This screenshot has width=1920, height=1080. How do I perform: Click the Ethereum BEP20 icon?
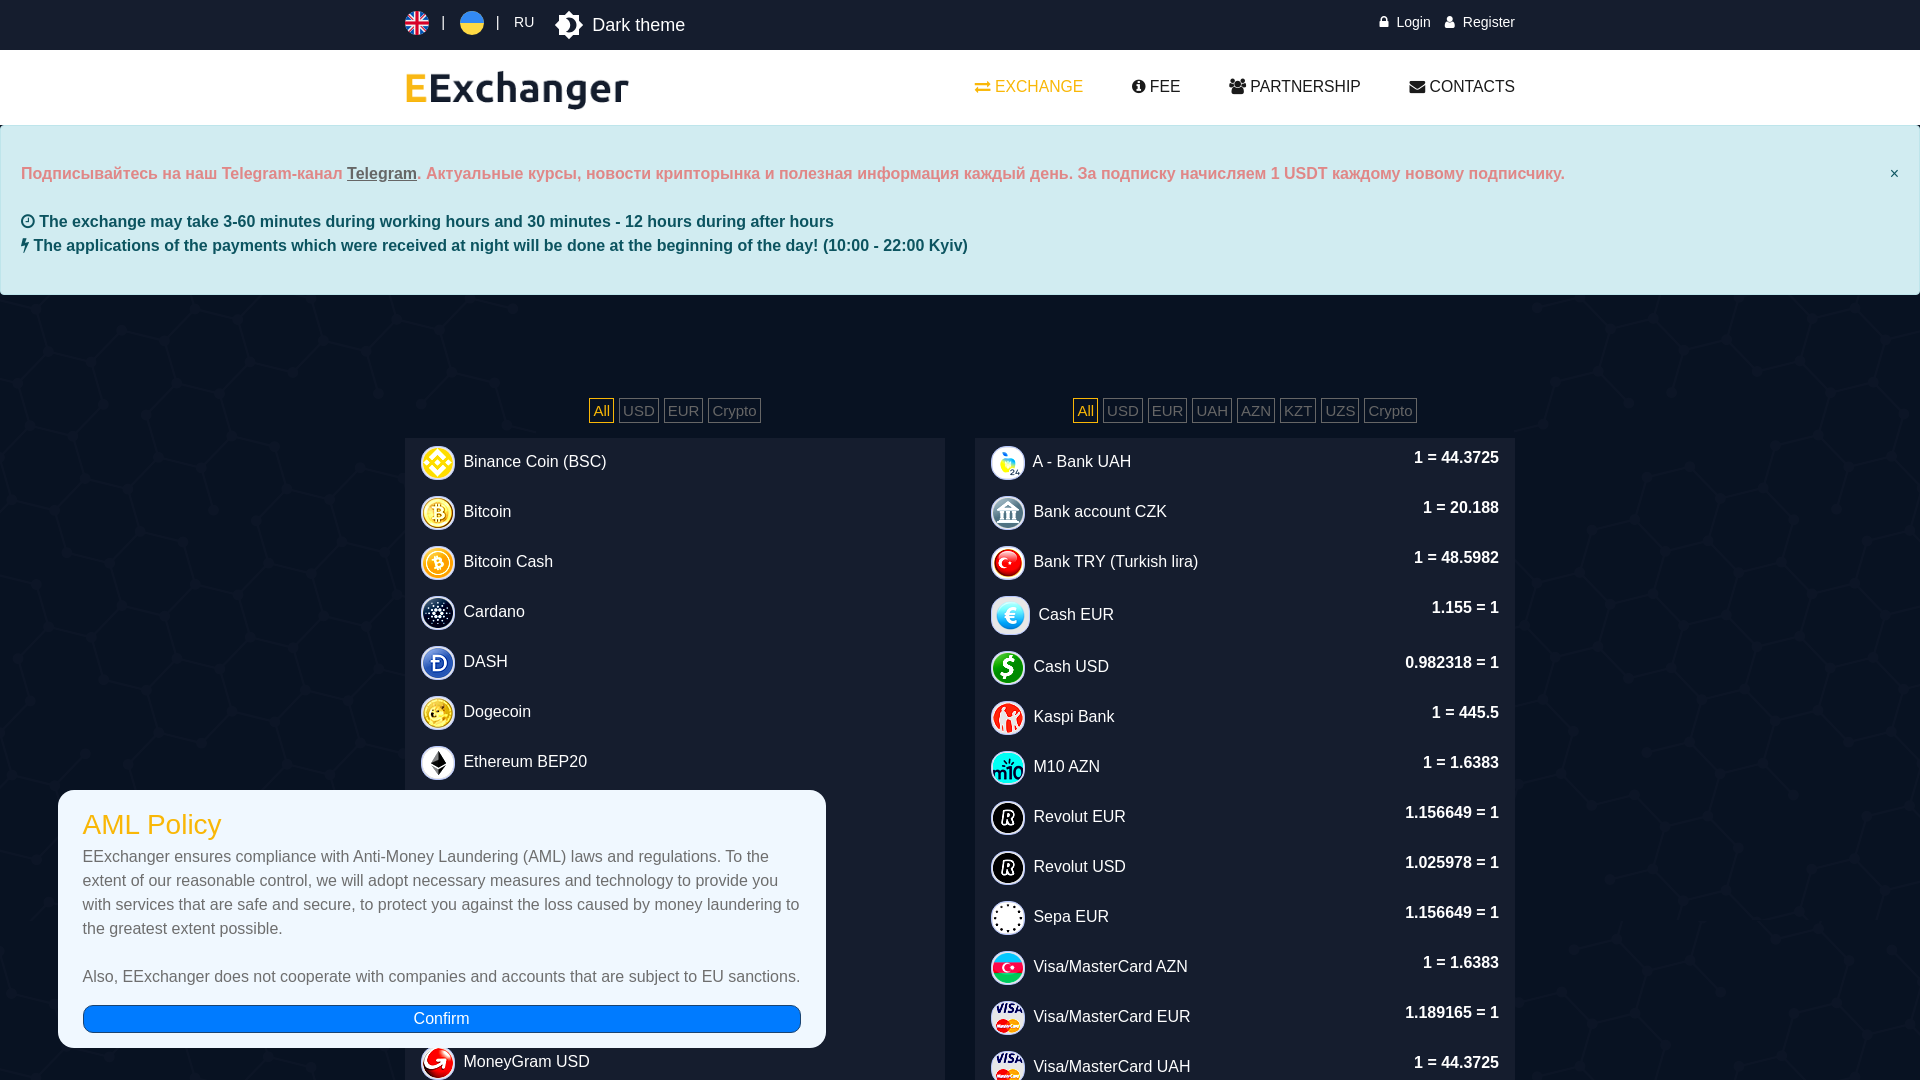[x=438, y=763]
